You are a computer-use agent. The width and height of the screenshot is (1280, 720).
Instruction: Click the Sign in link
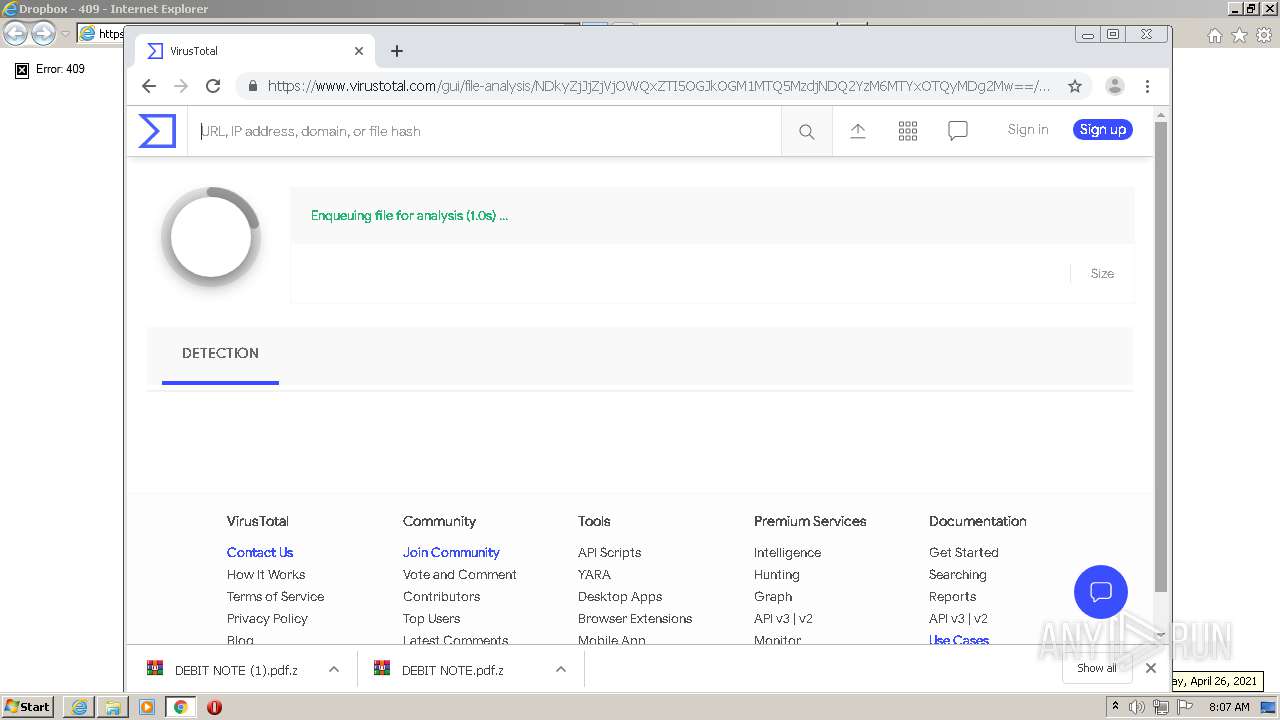(x=1028, y=130)
